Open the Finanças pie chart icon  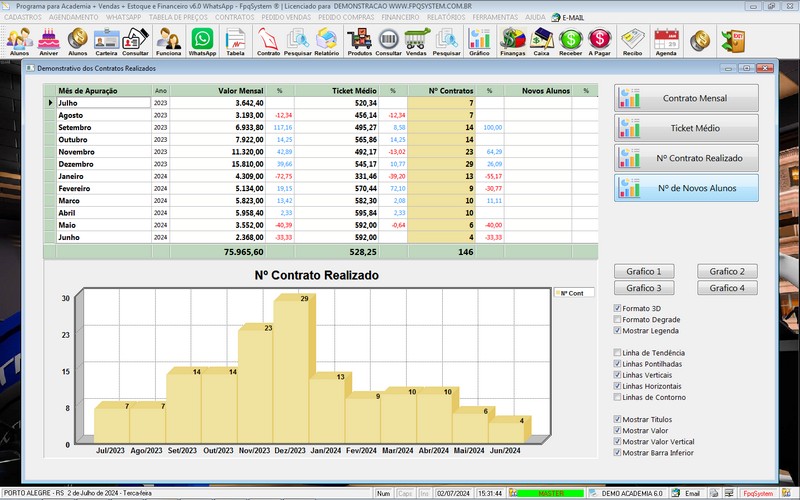click(x=513, y=41)
